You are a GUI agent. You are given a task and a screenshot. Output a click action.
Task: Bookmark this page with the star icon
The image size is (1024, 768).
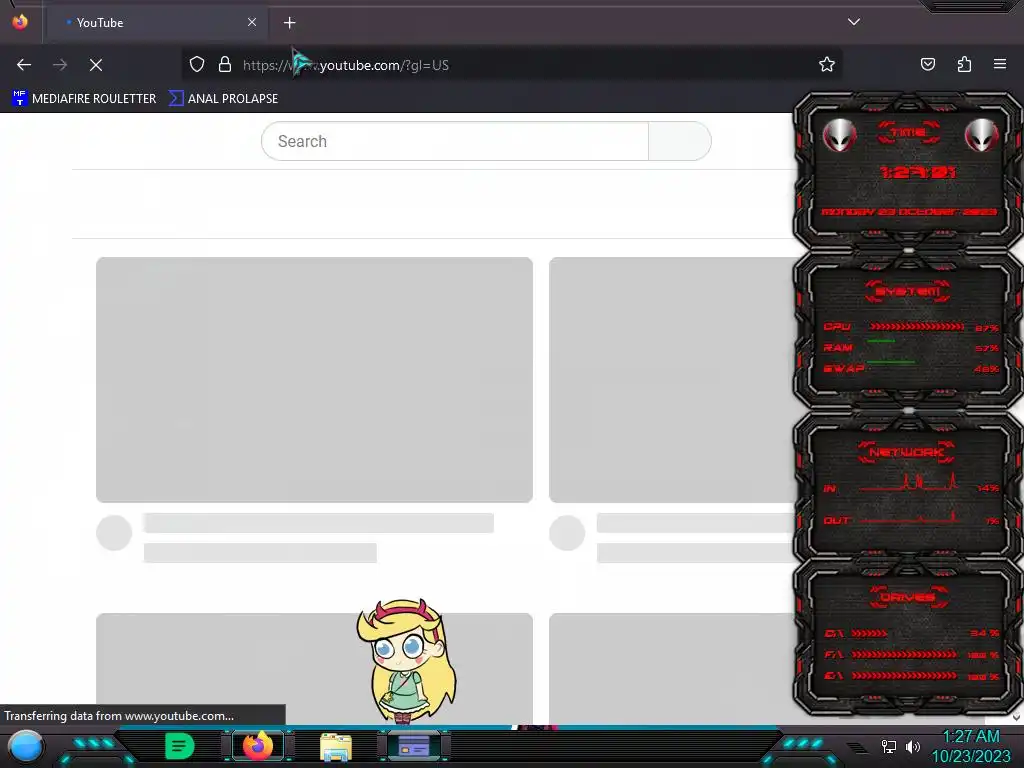click(x=827, y=64)
